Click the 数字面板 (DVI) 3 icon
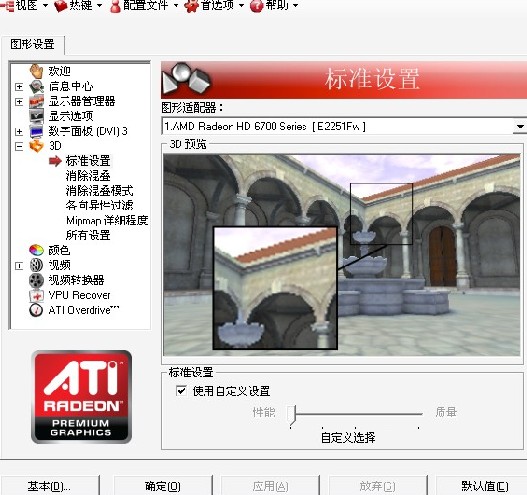Image resolution: width=527 pixels, height=495 pixels. (36, 131)
